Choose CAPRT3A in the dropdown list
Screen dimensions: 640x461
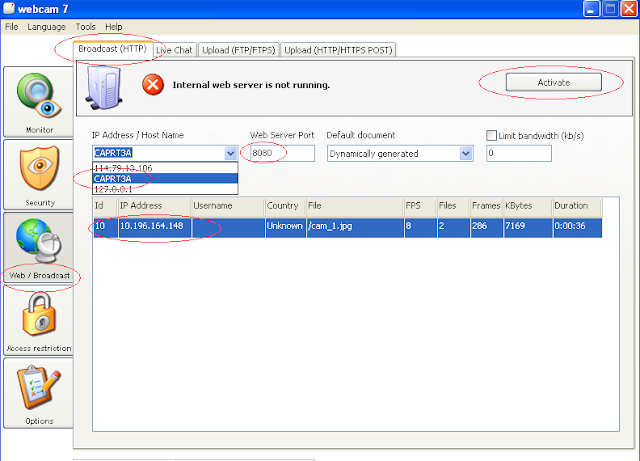[165, 178]
